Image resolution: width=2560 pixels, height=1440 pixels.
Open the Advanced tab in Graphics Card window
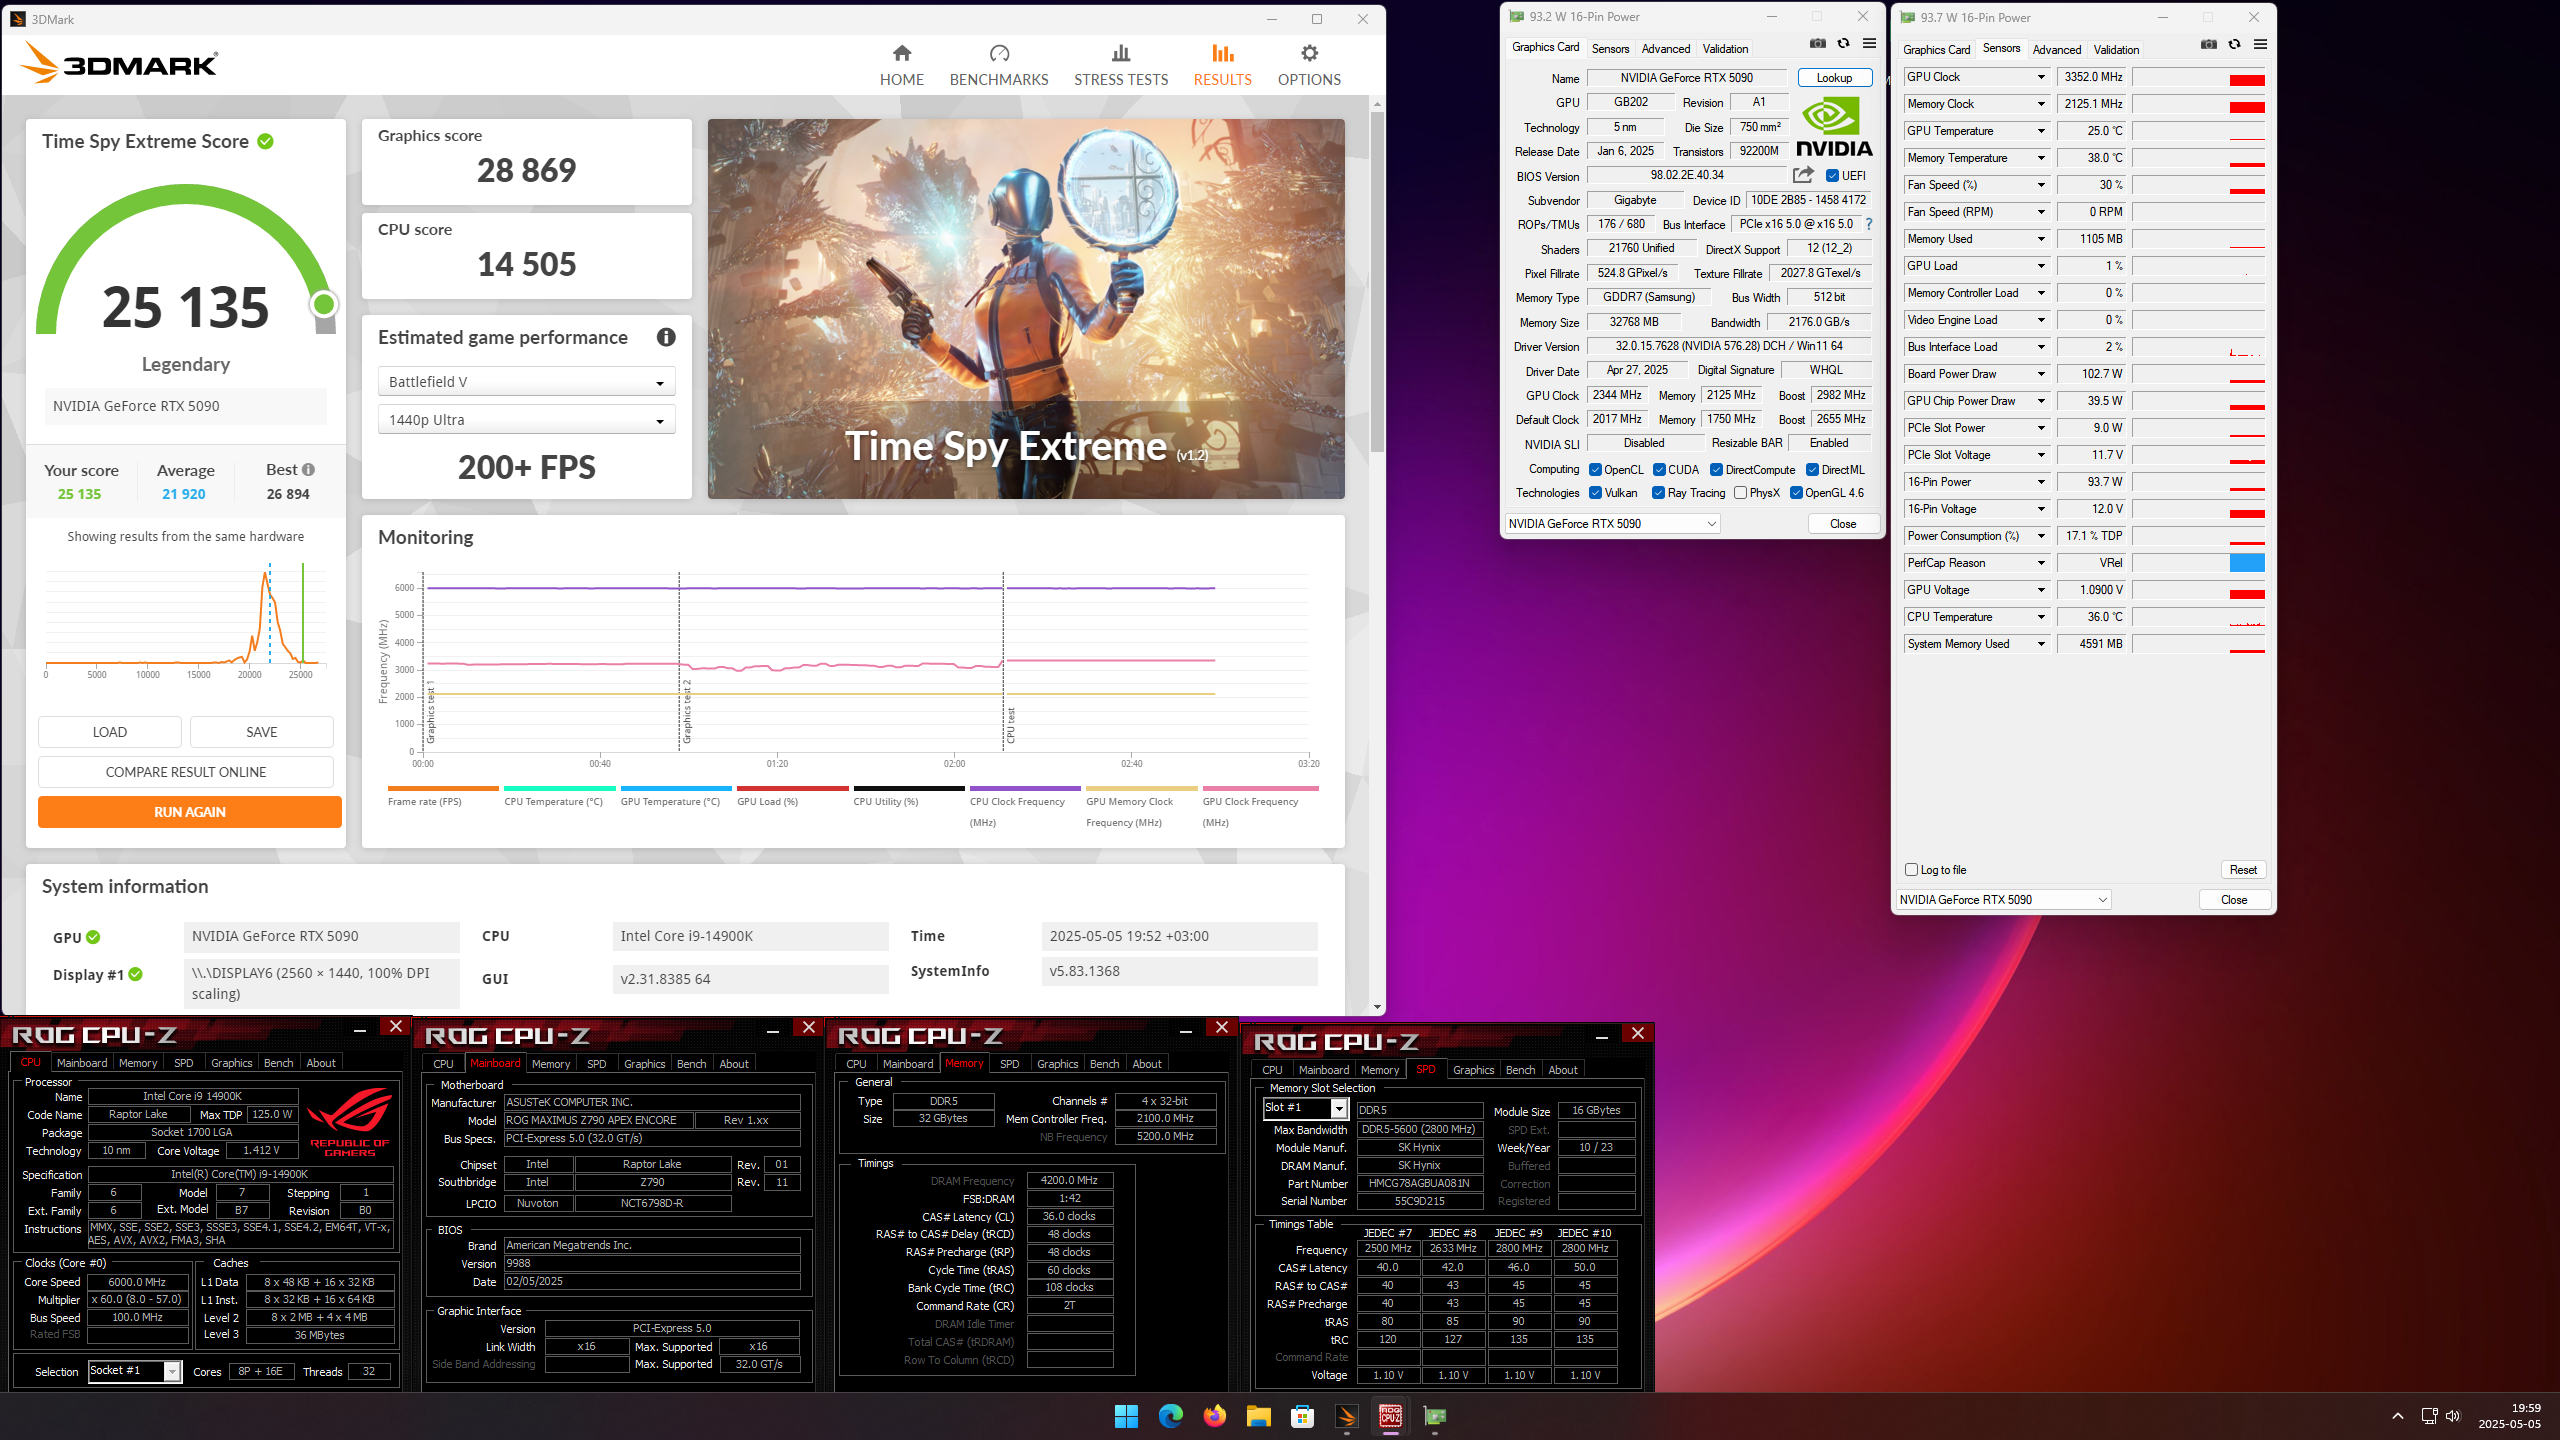(1666, 48)
